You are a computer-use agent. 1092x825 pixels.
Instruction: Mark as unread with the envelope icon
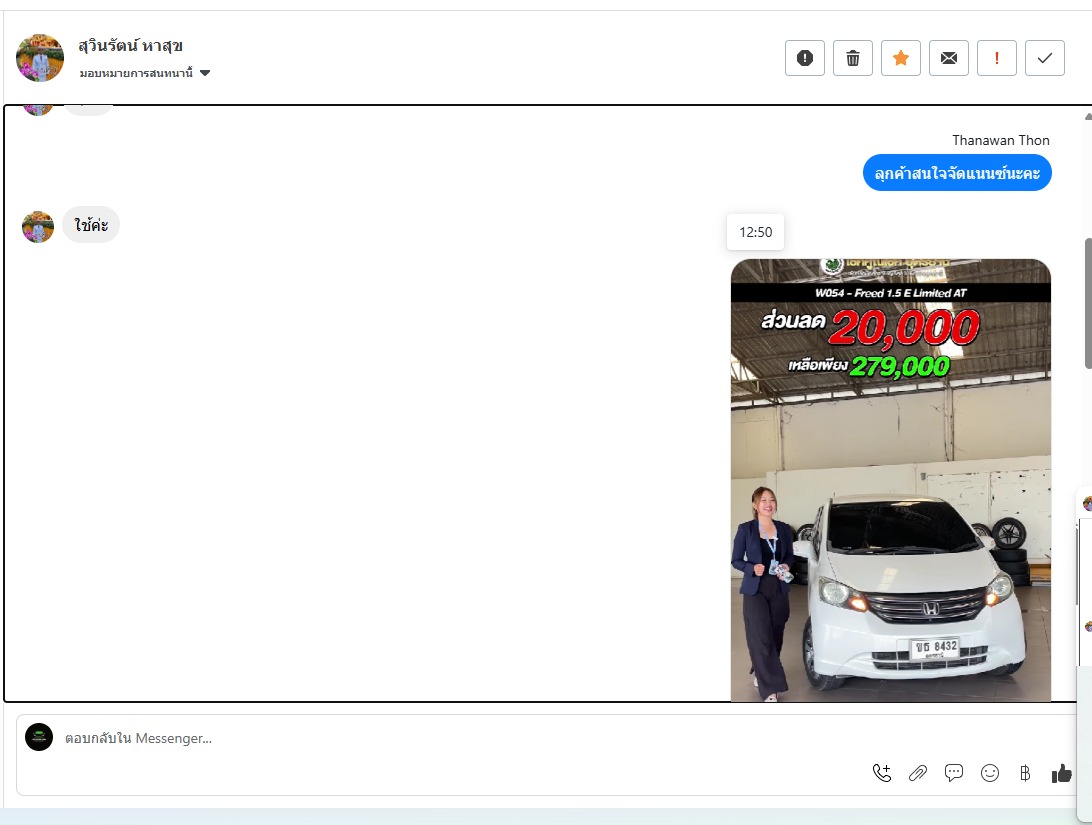pos(949,58)
